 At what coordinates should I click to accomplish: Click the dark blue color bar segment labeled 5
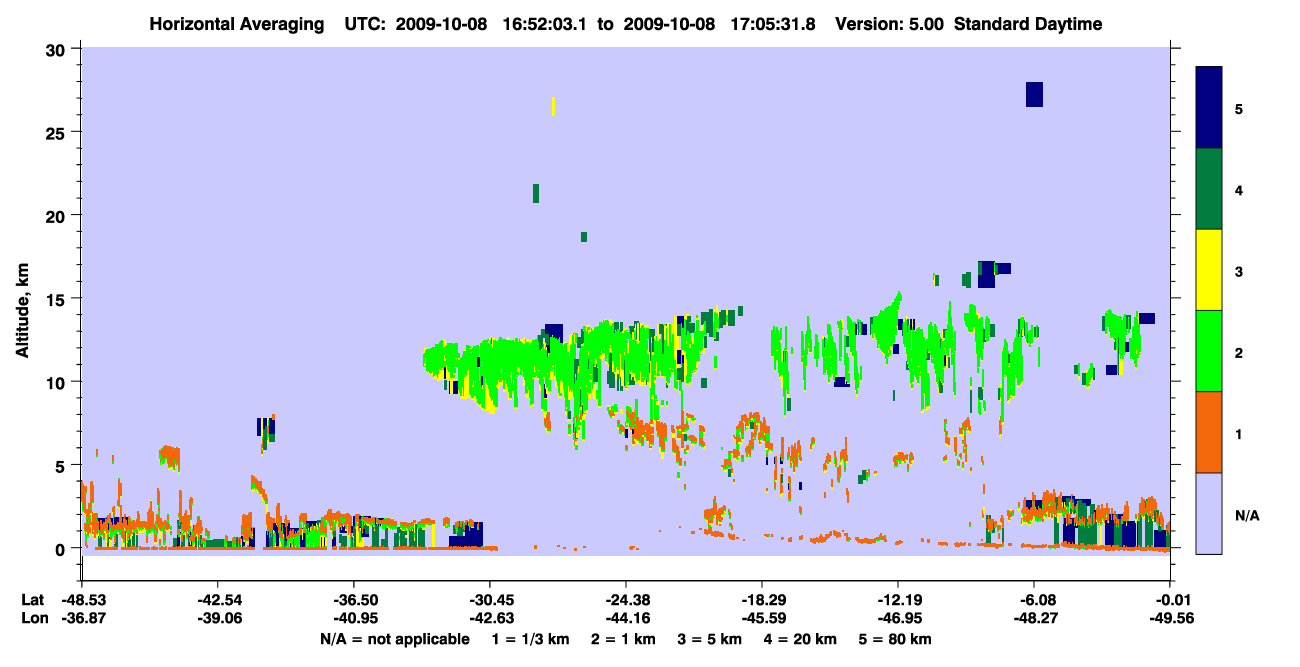click(x=1209, y=108)
